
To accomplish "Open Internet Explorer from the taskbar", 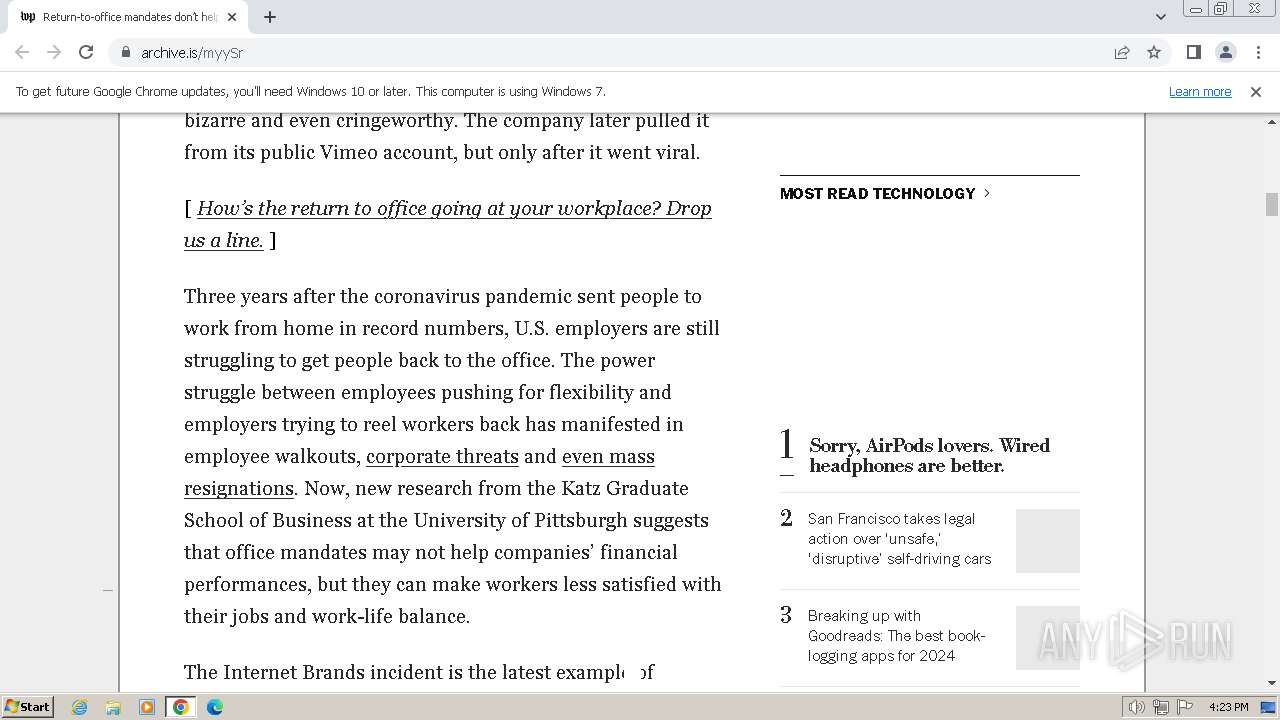I will (x=80, y=707).
